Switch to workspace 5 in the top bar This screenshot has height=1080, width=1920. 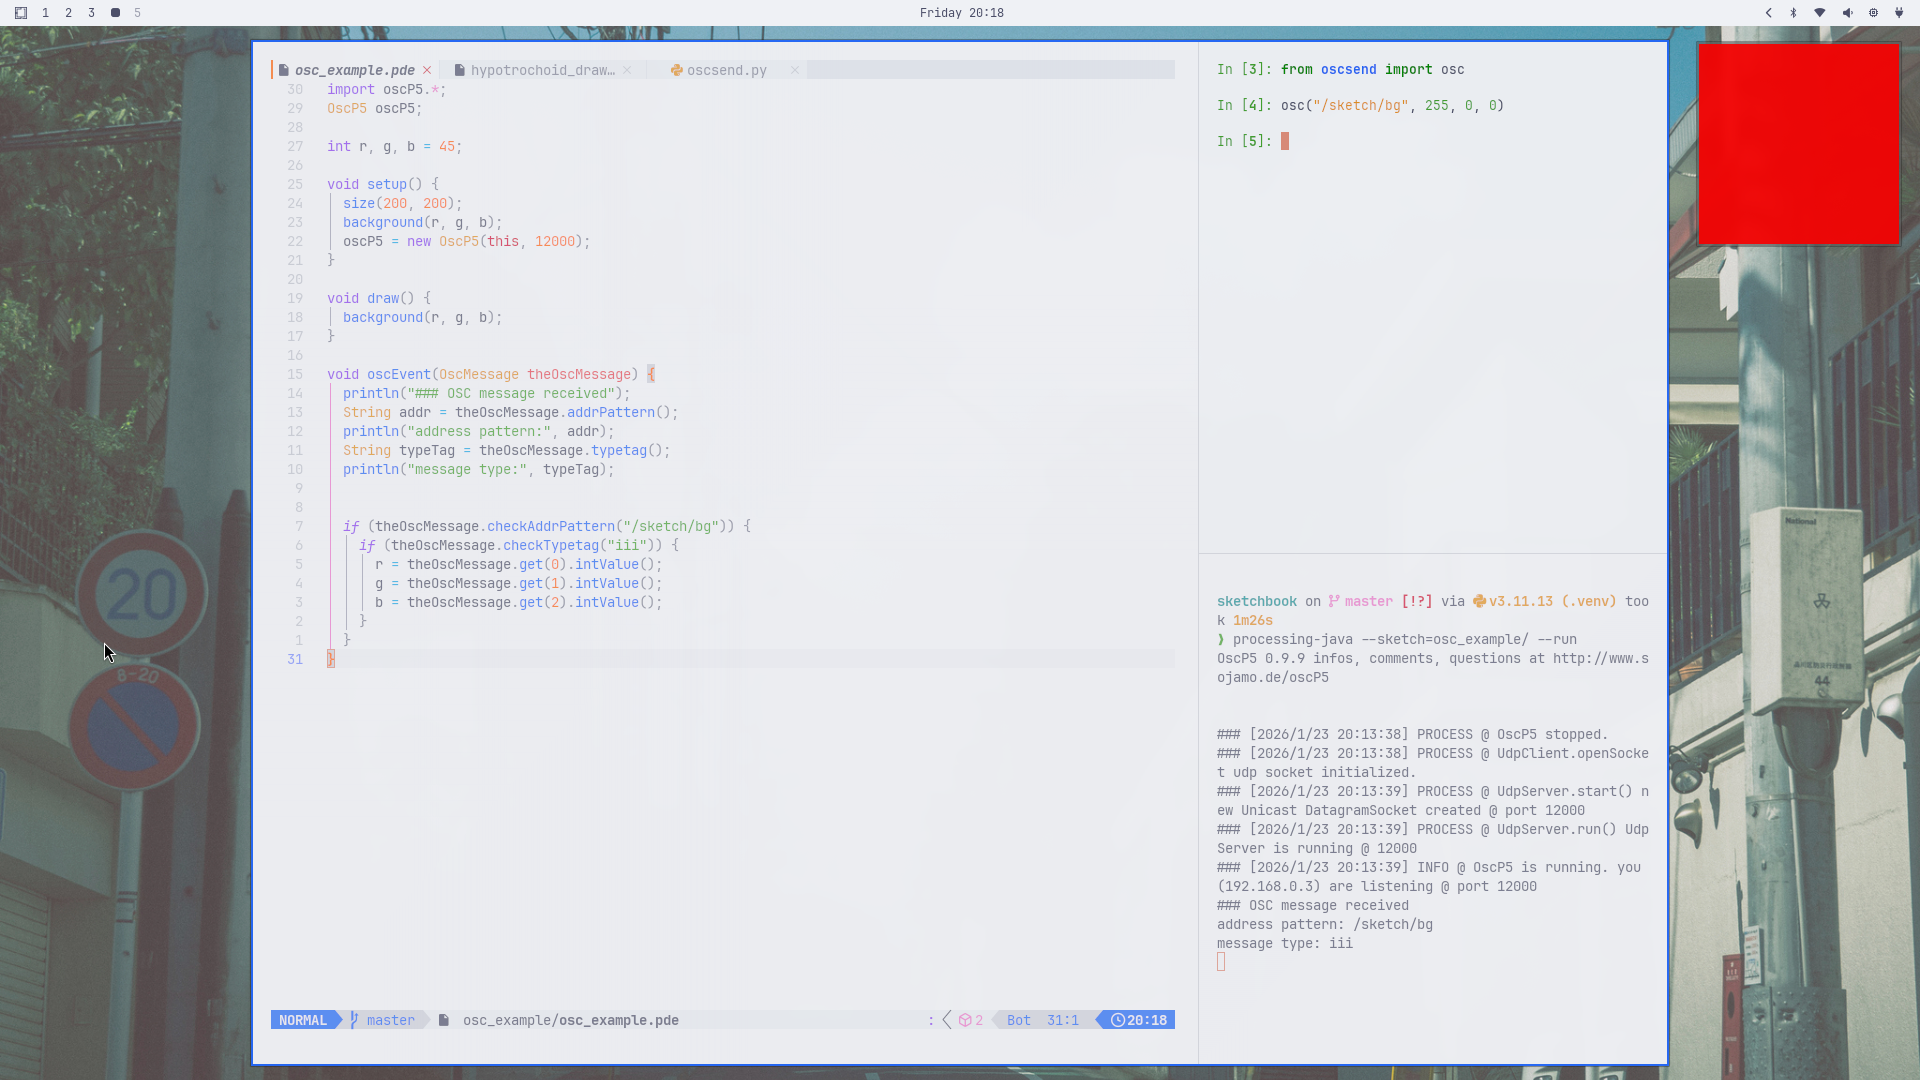point(137,13)
